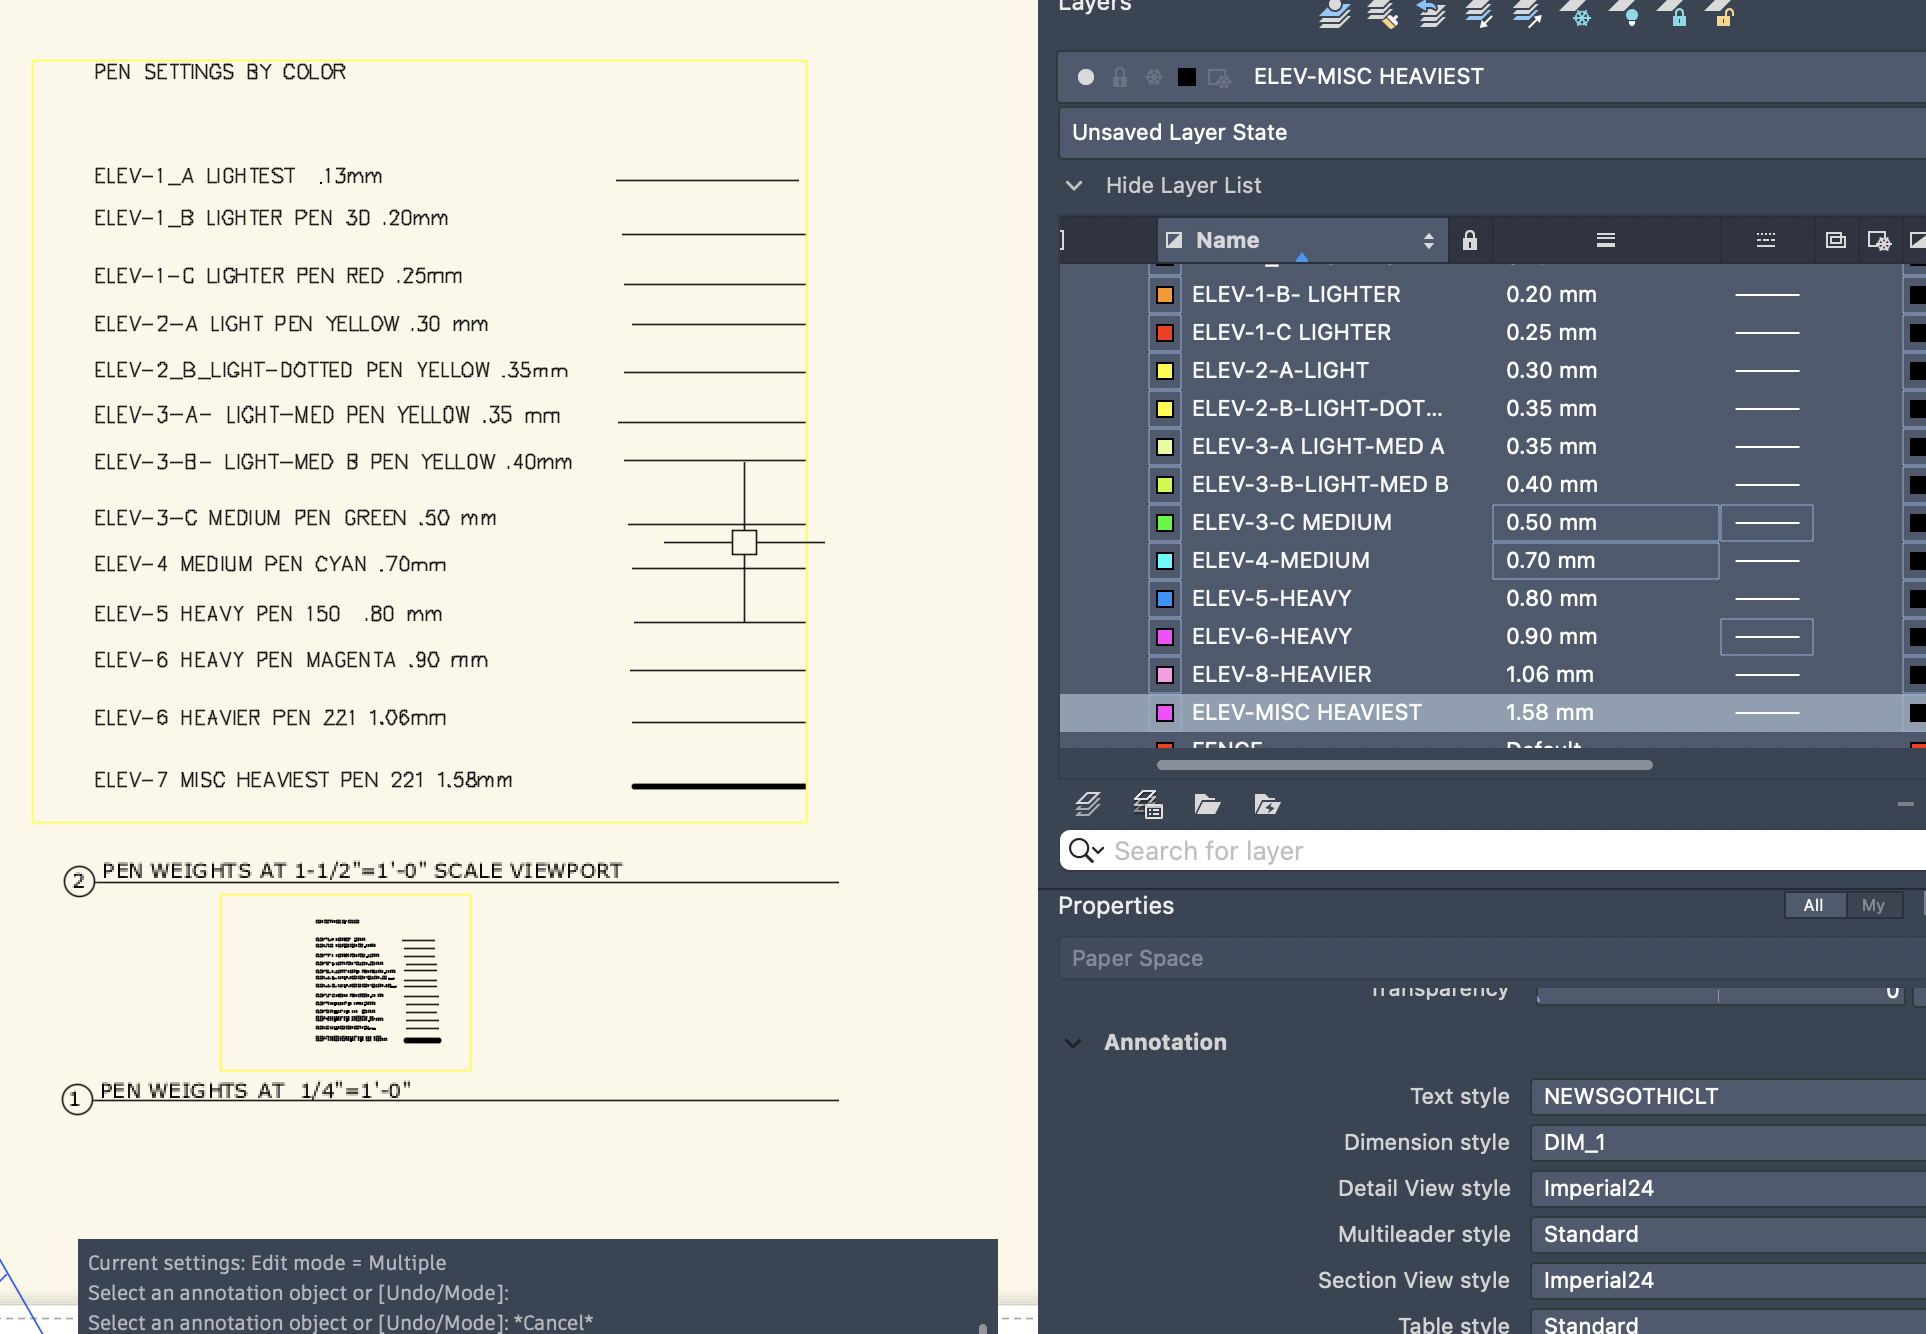Collapse the Hide Layer List chevron

click(x=1074, y=185)
